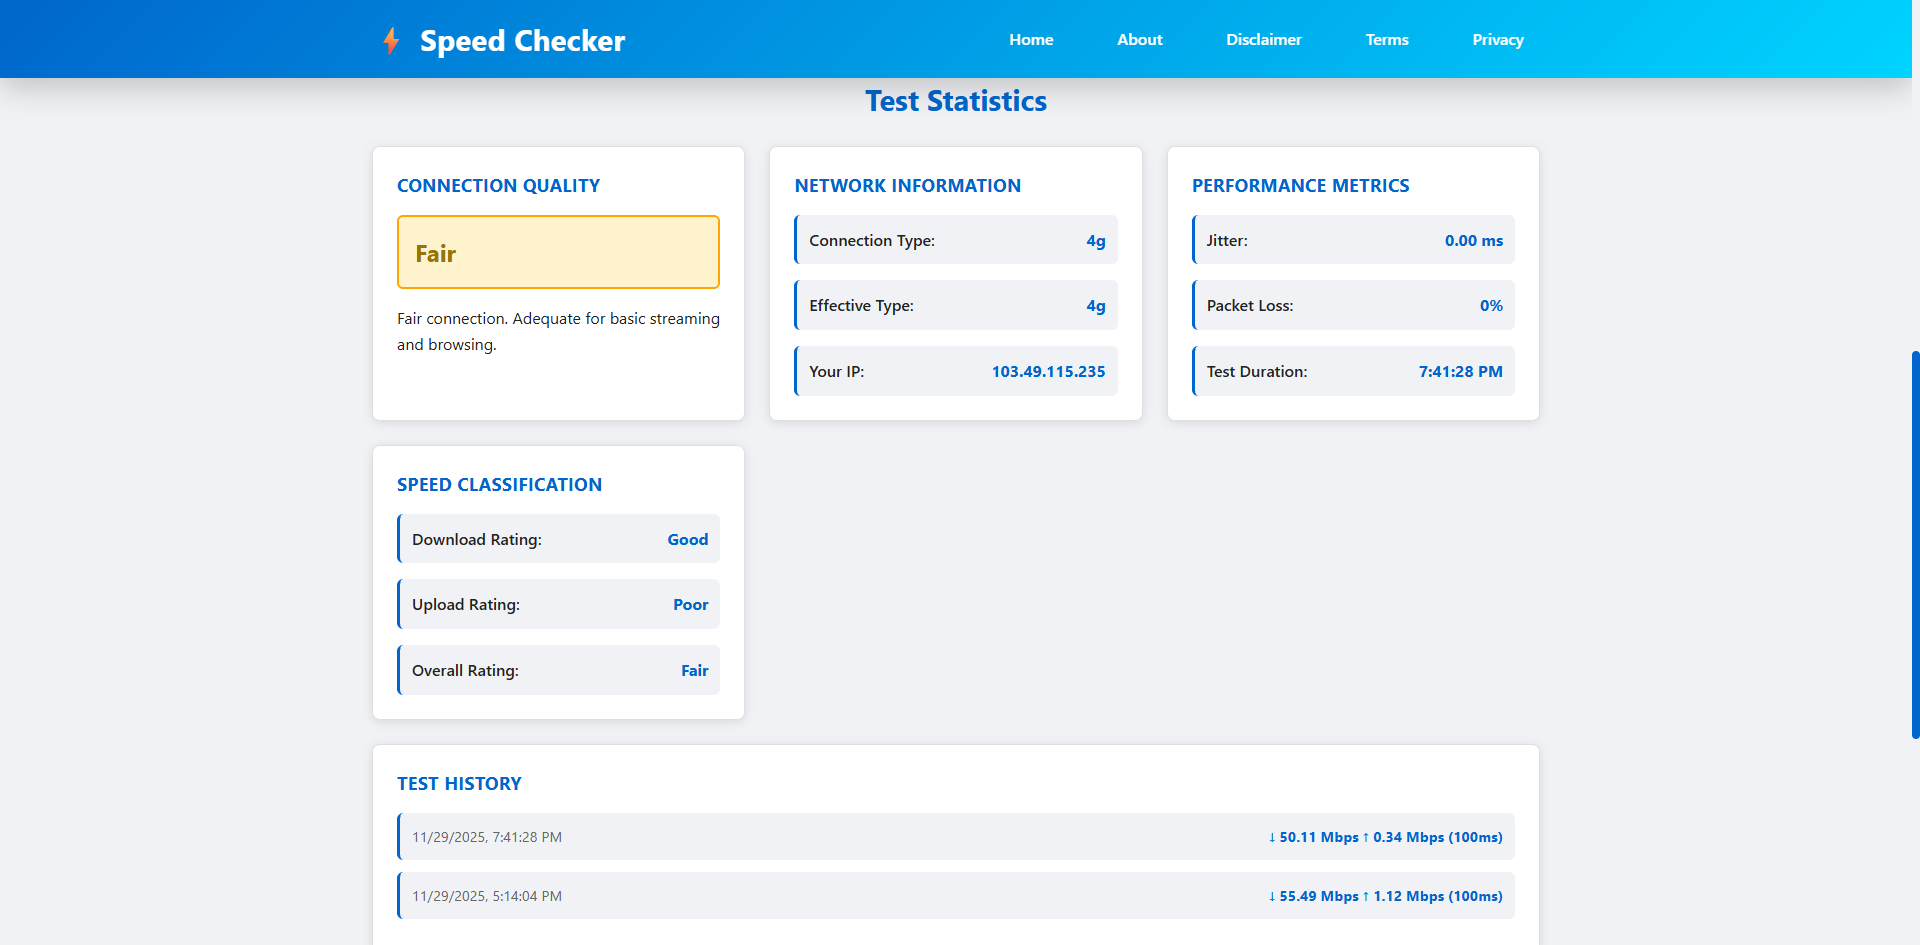Image resolution: width=1920 pixels, height=945 pixels.
Task: Click the download arrow beside 50.11 Mbps
Action: 1271,837
